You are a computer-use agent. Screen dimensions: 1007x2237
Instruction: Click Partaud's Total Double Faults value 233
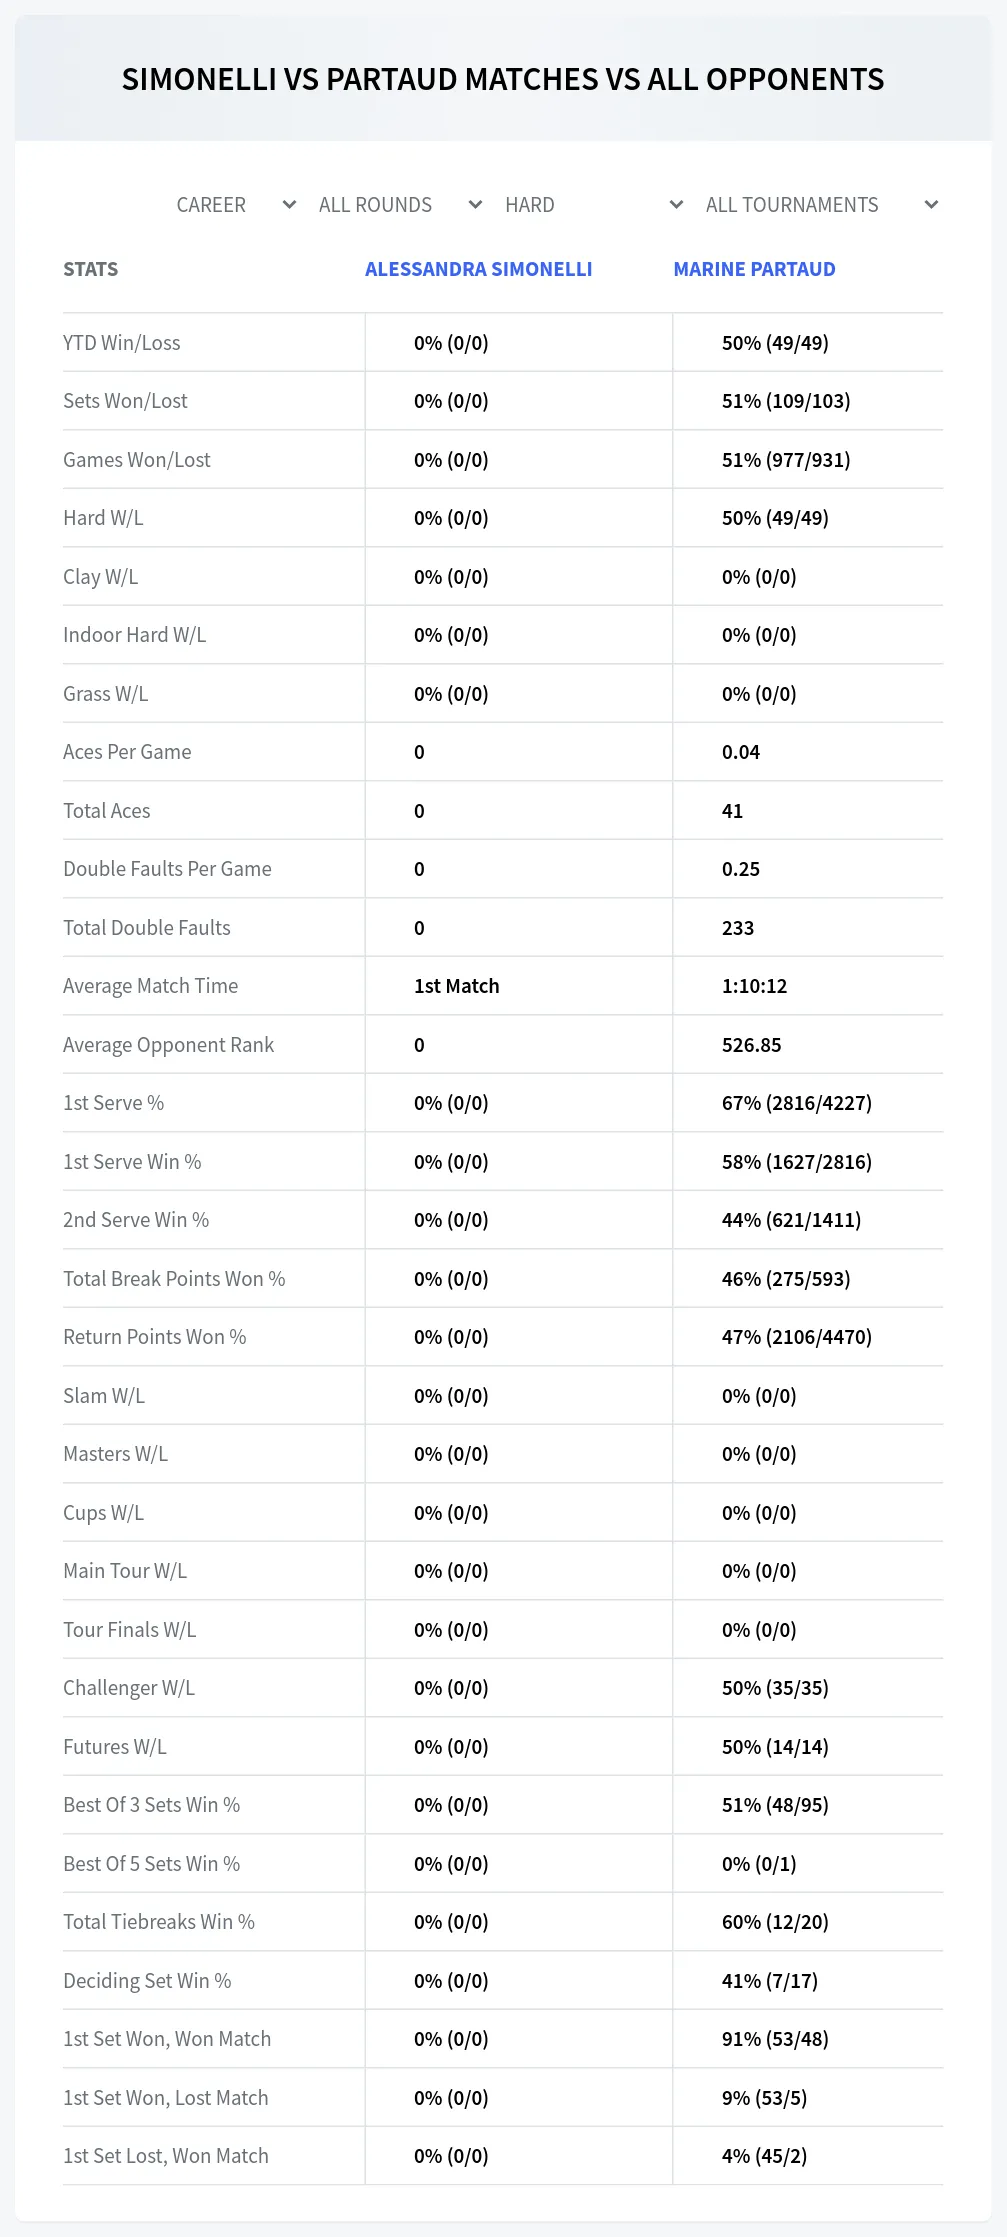click(x=738, y=928)
